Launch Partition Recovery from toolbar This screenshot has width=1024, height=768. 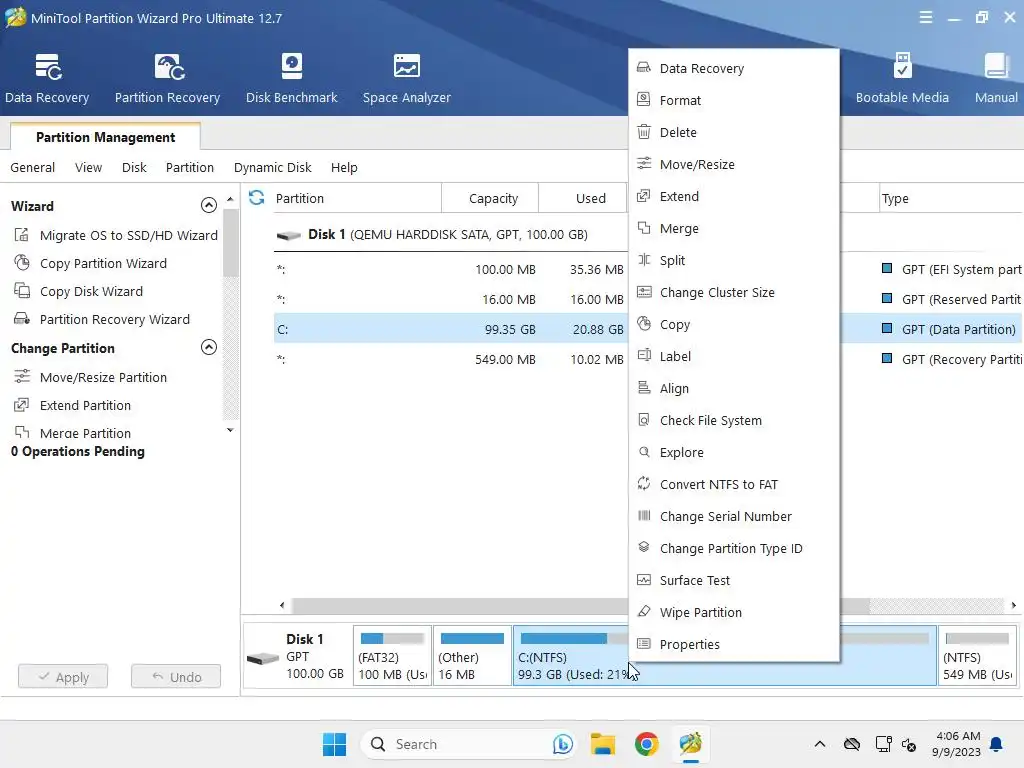click(167, 78)
